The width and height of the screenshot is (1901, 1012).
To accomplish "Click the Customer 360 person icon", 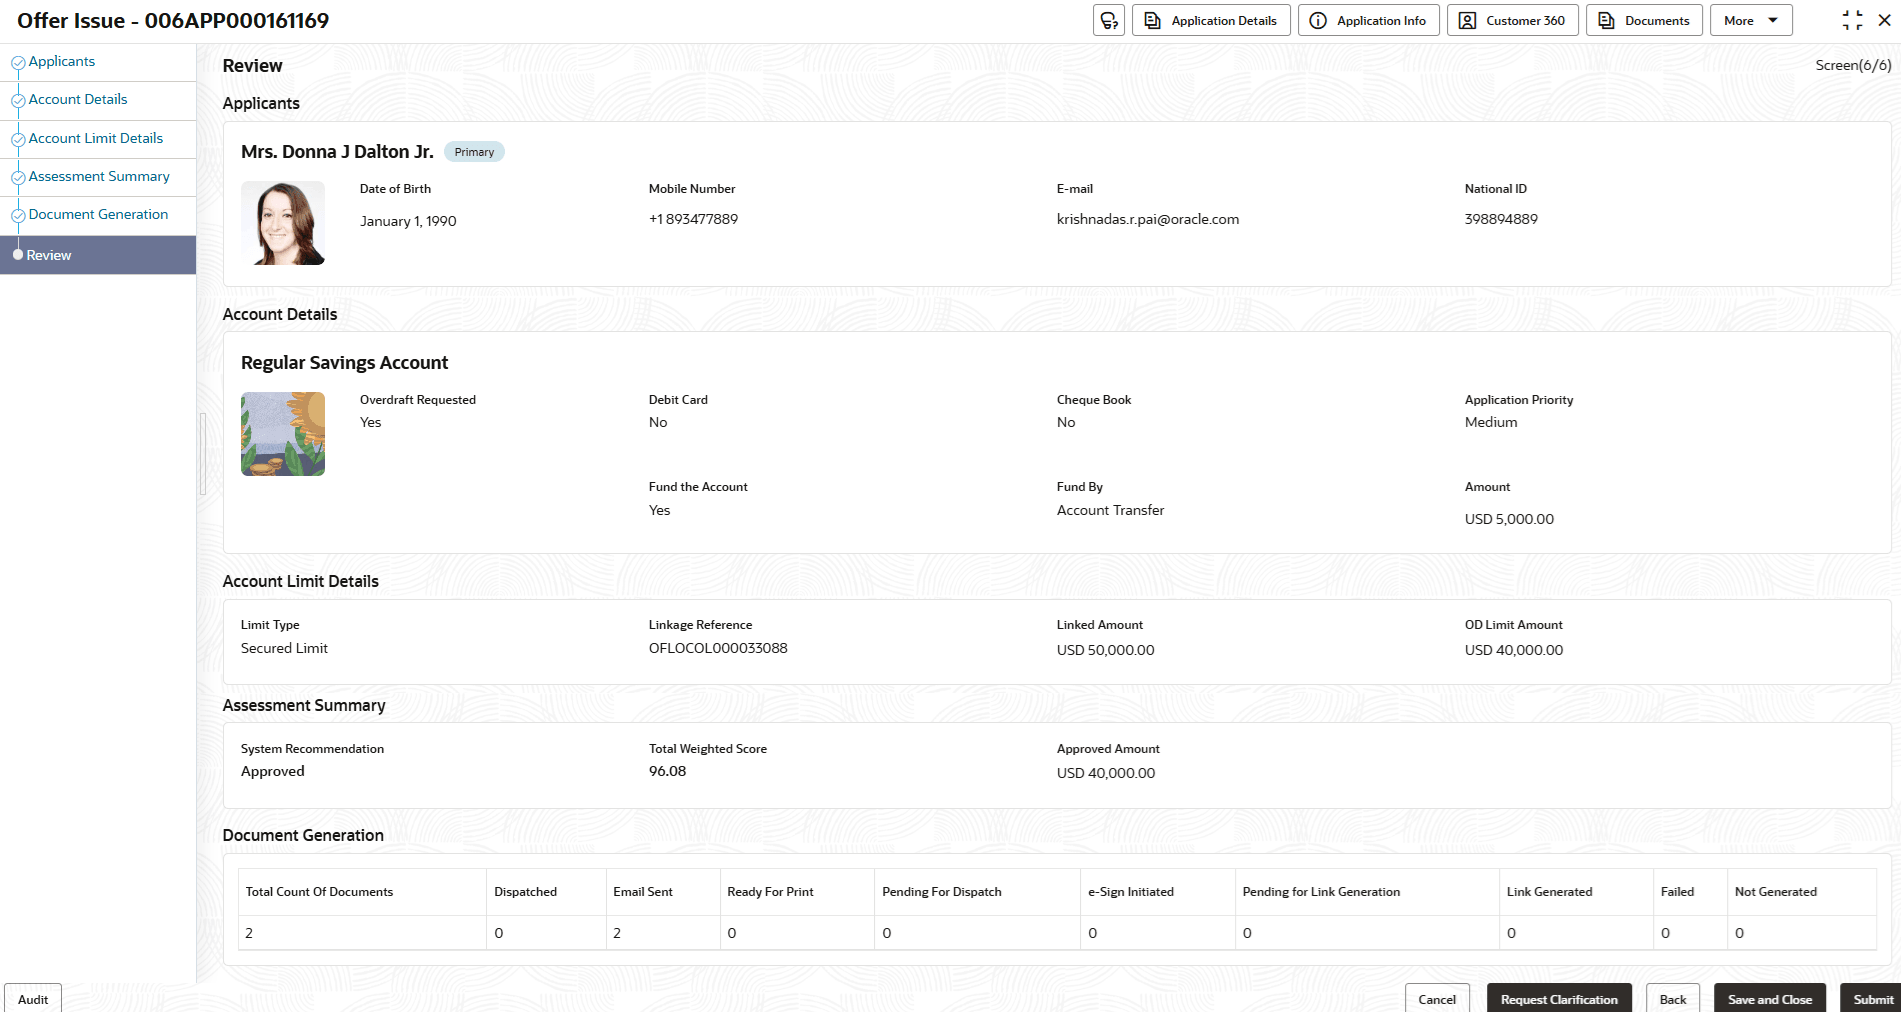I will tap(1467, 21).
